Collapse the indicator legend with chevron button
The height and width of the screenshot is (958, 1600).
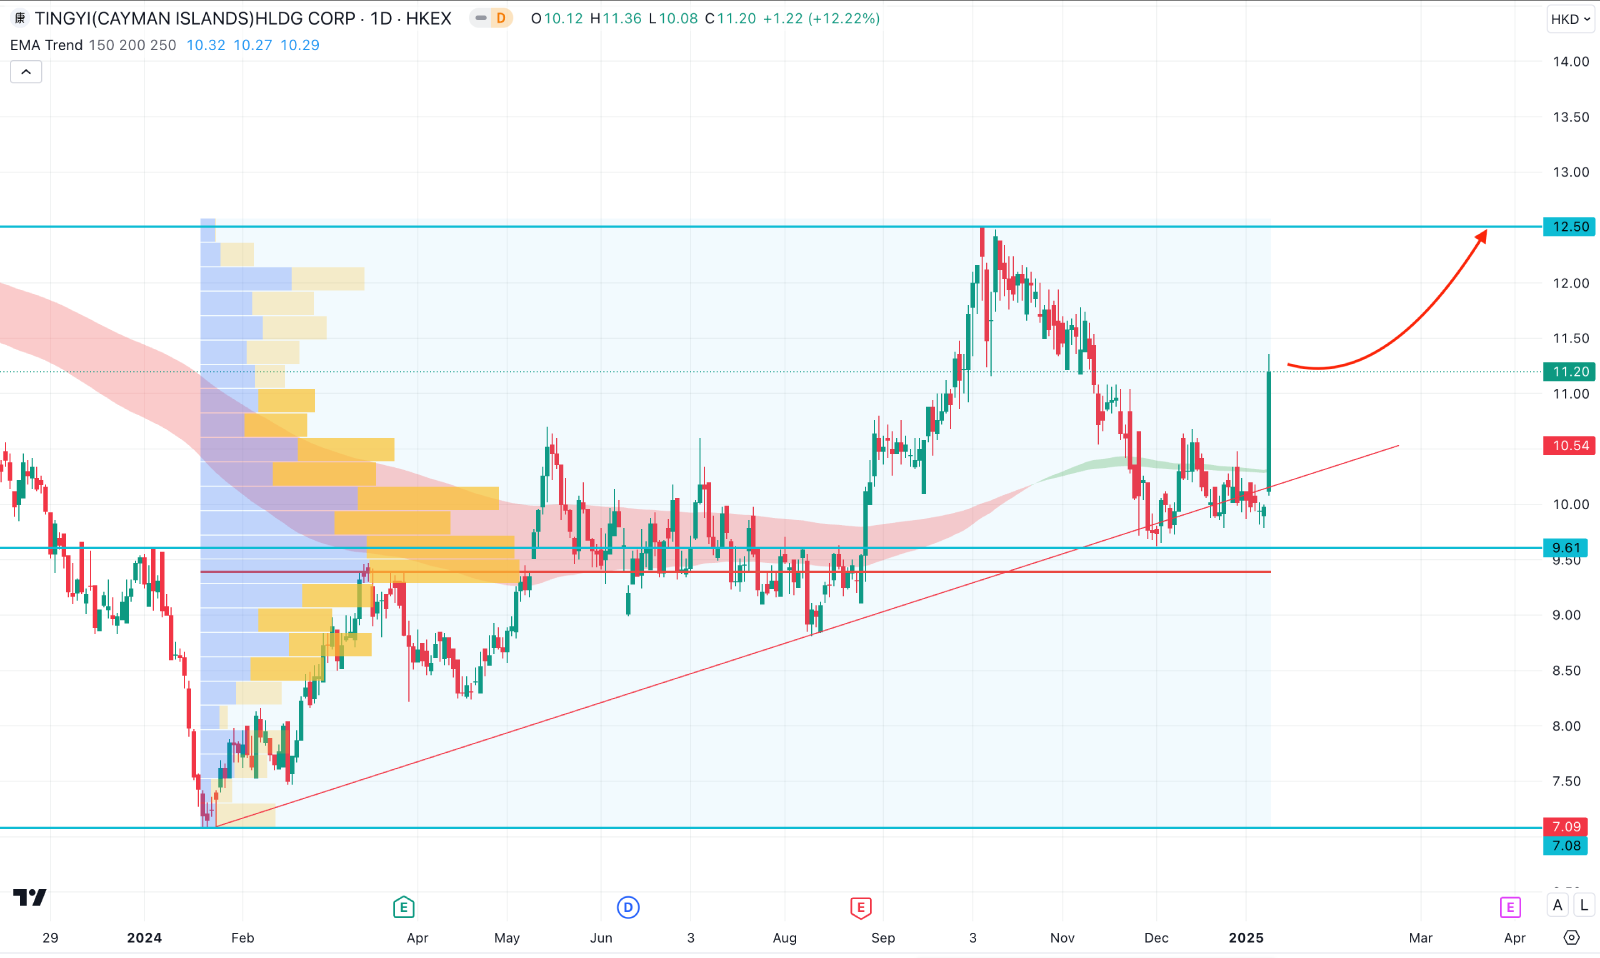pos(26,72)
